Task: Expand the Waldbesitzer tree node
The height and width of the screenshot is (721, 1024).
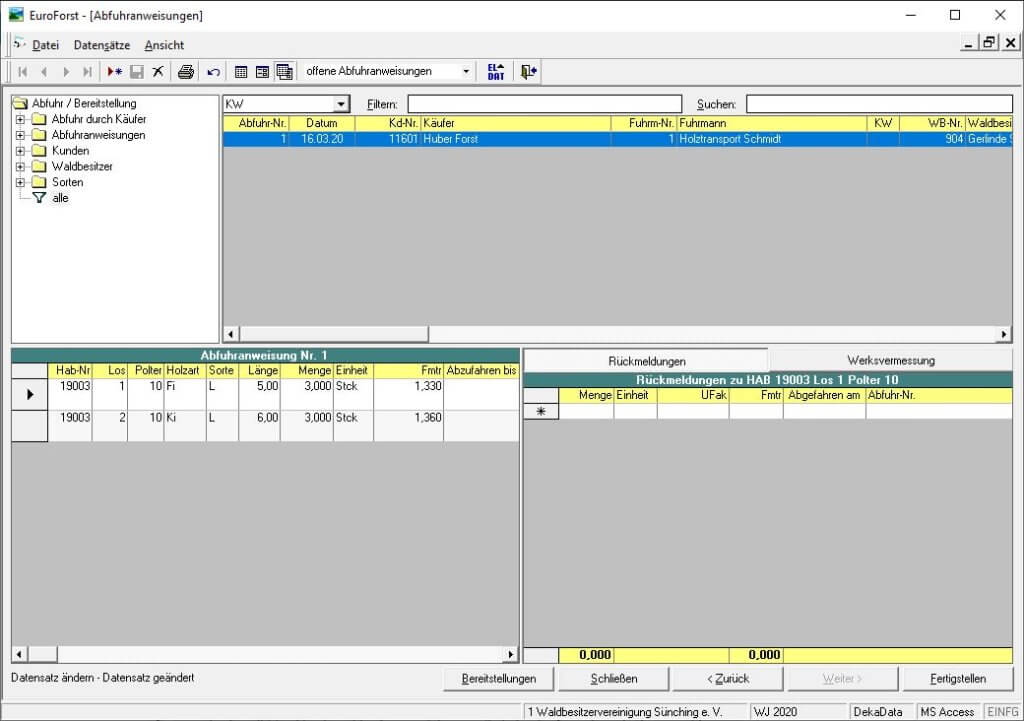Action: coord(20,167)
